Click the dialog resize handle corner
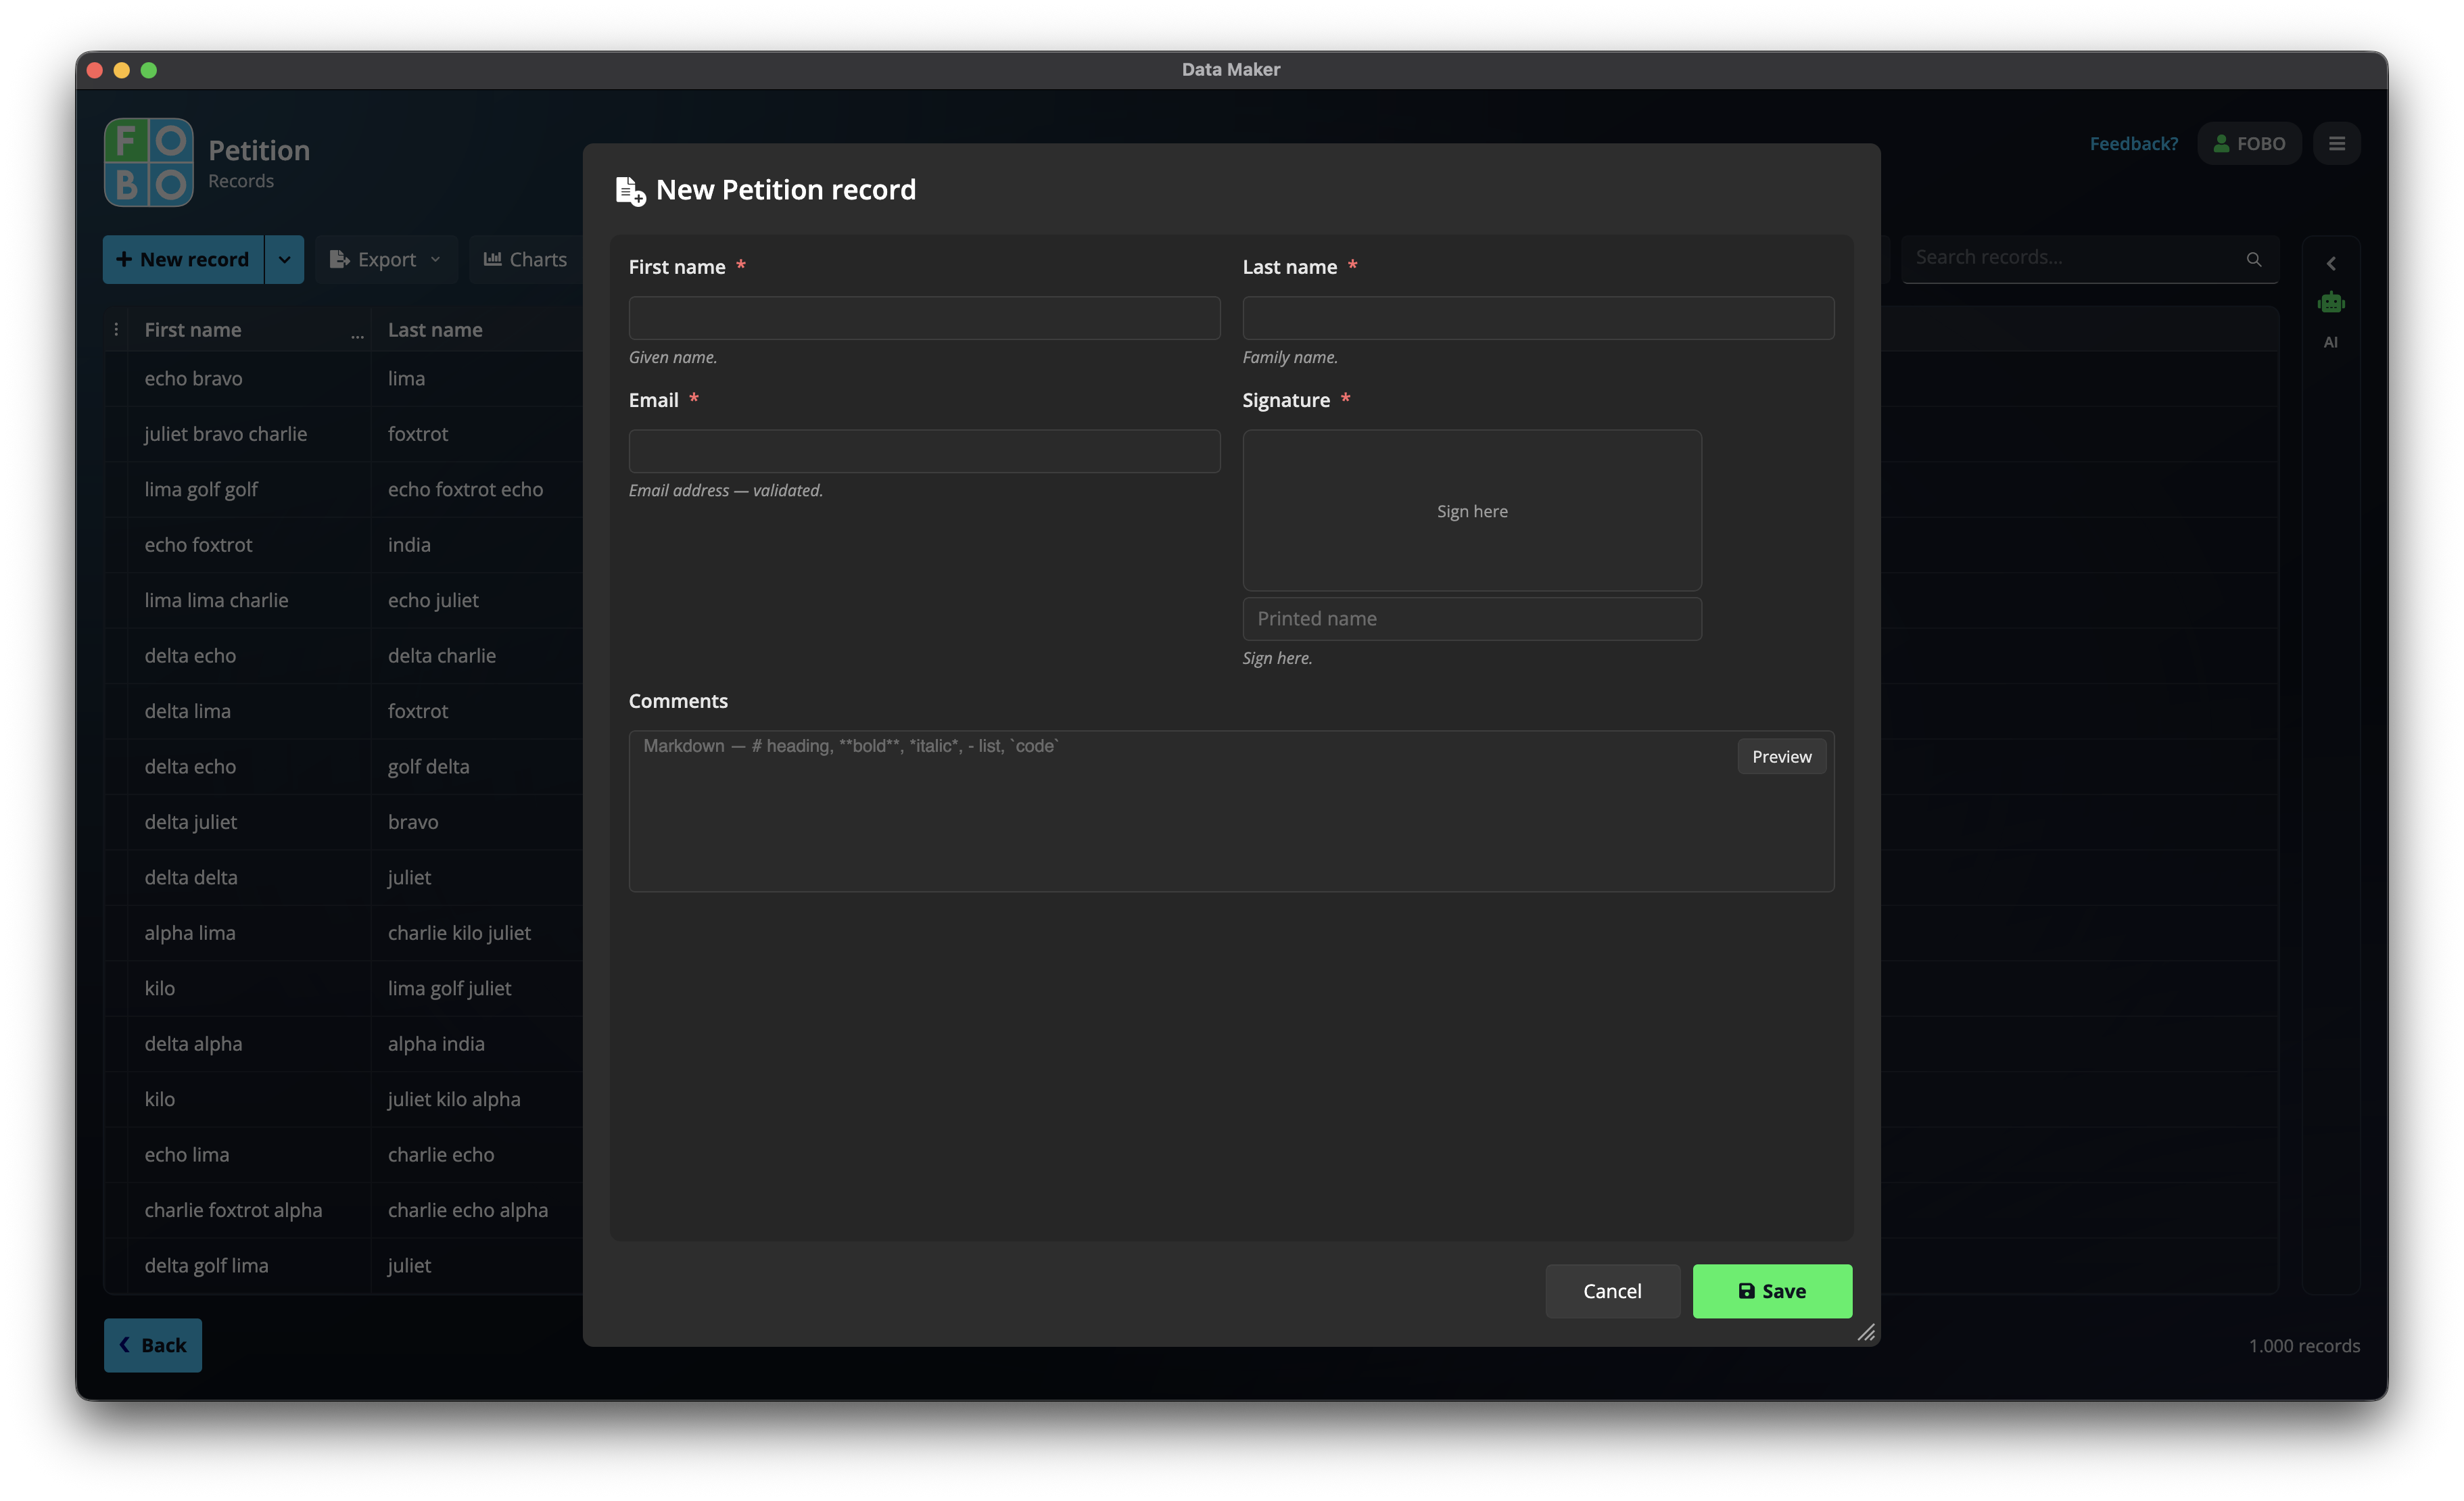Image resolution: width=2464 pixels, height=1501 pixels. pyautogui.click(x=1866, y=1332)
